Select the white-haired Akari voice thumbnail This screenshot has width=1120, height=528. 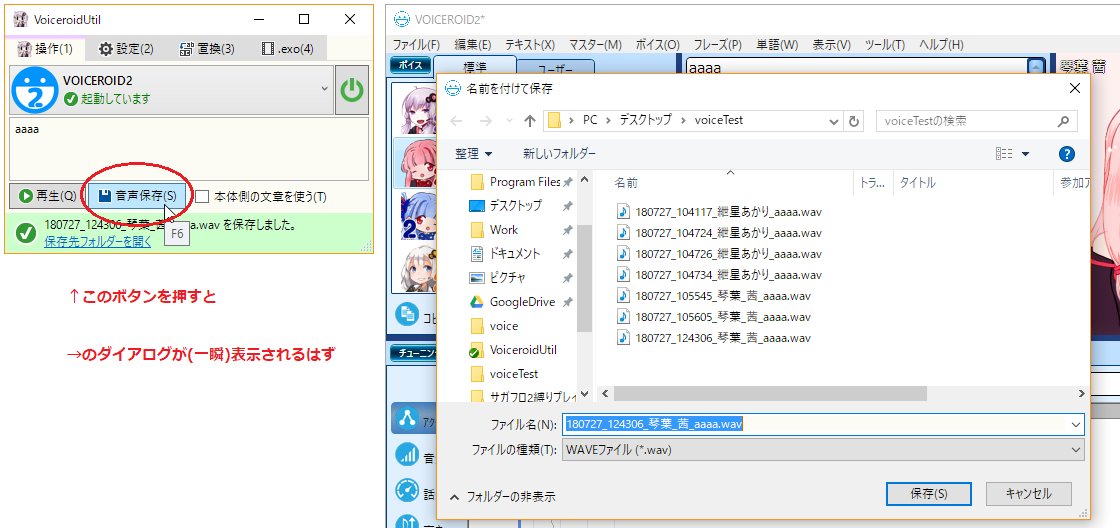click(x=415, y=268)
